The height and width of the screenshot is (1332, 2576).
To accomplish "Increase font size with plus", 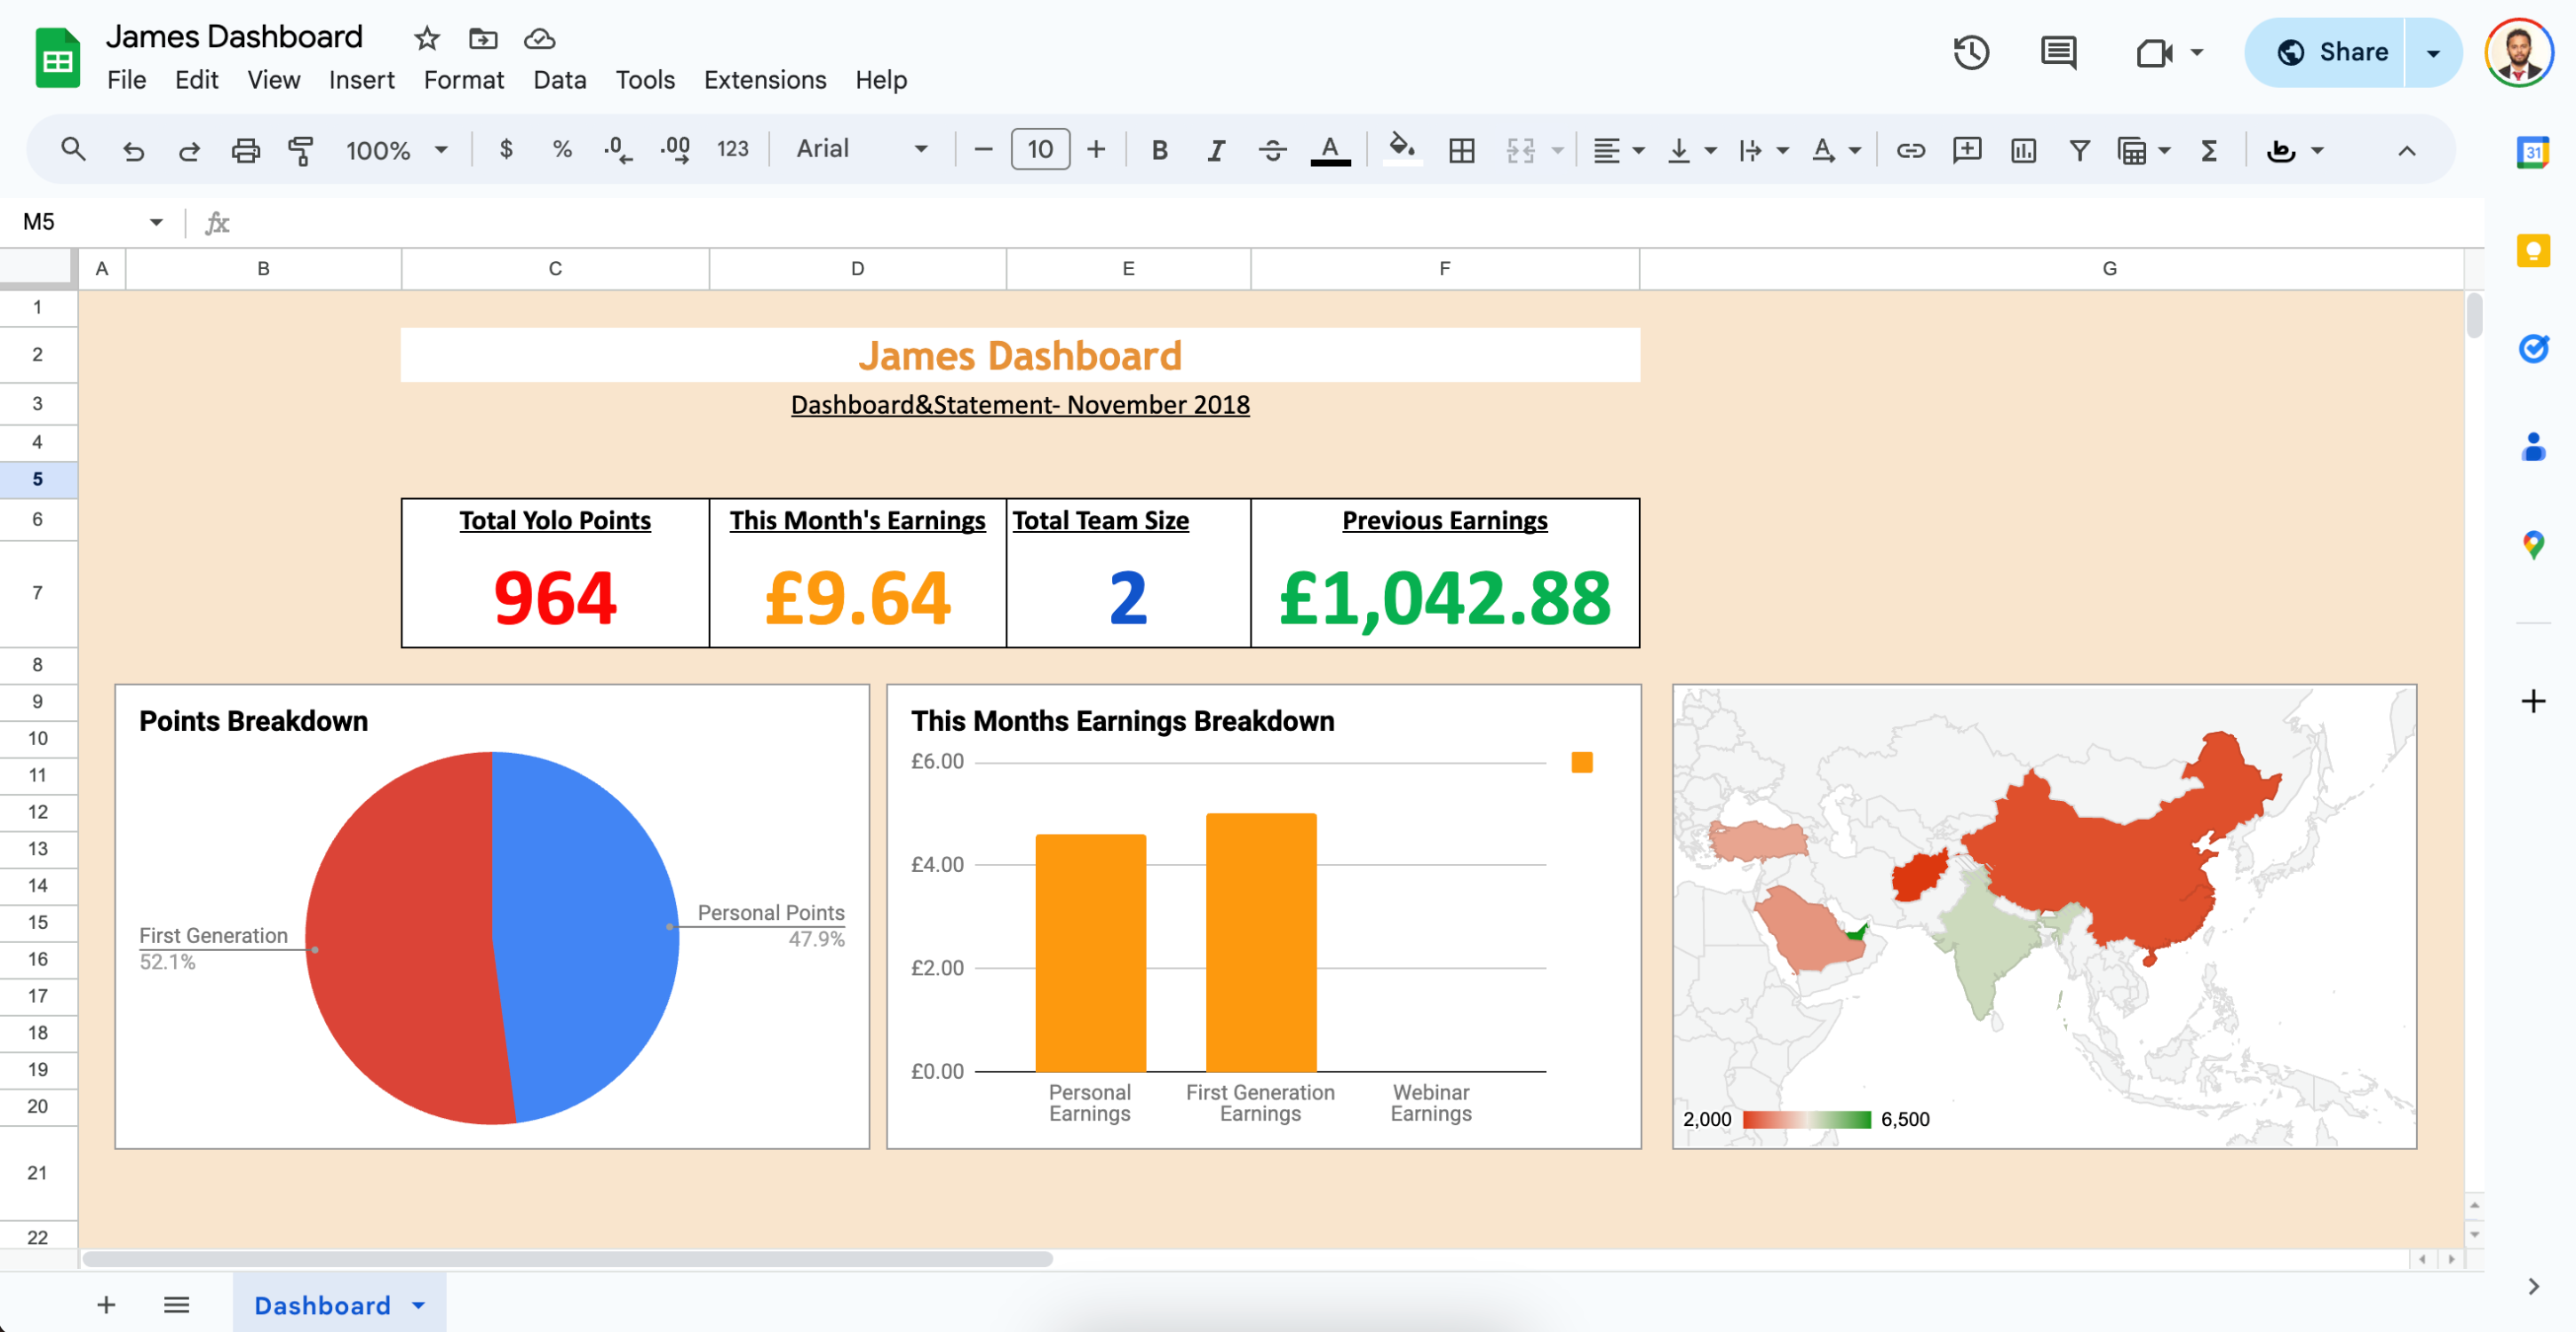I will 1096,150.
